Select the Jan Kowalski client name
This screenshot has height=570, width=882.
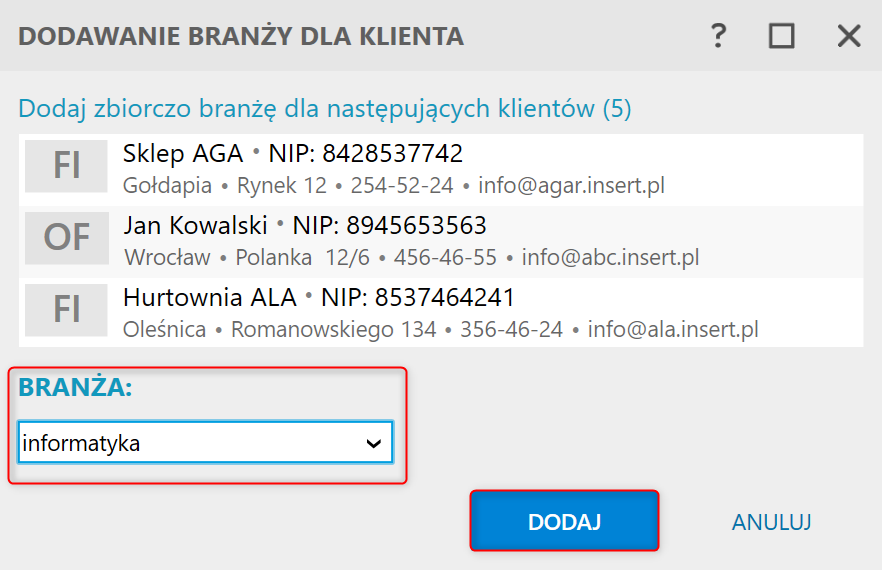coord(195,226)
